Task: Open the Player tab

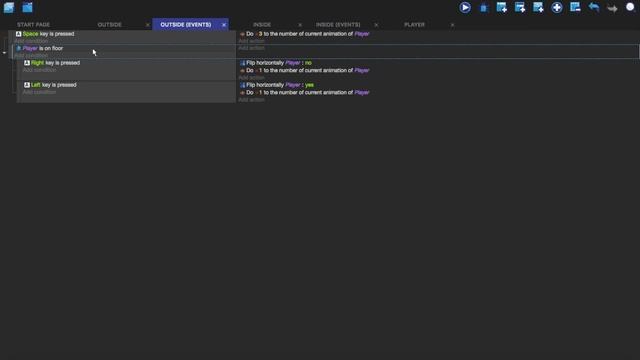Action: tap(414, 24)
